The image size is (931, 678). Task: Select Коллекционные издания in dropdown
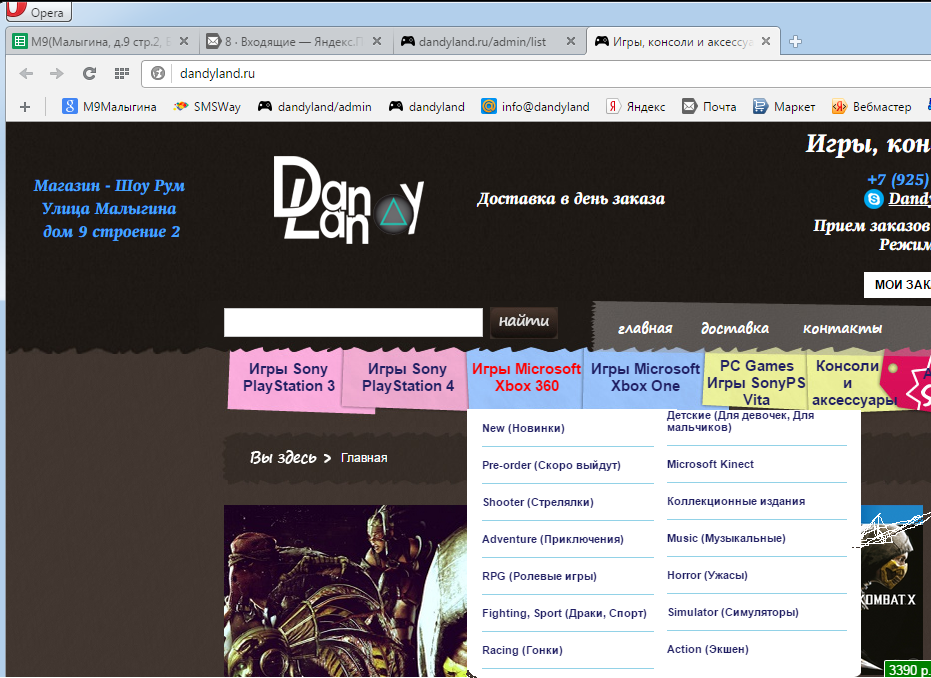pyautogui.click(x=736, y=501)
